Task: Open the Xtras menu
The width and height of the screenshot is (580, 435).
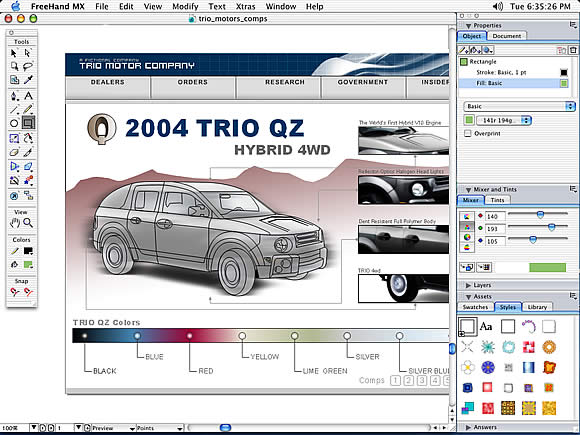Action: click(246, 6)
